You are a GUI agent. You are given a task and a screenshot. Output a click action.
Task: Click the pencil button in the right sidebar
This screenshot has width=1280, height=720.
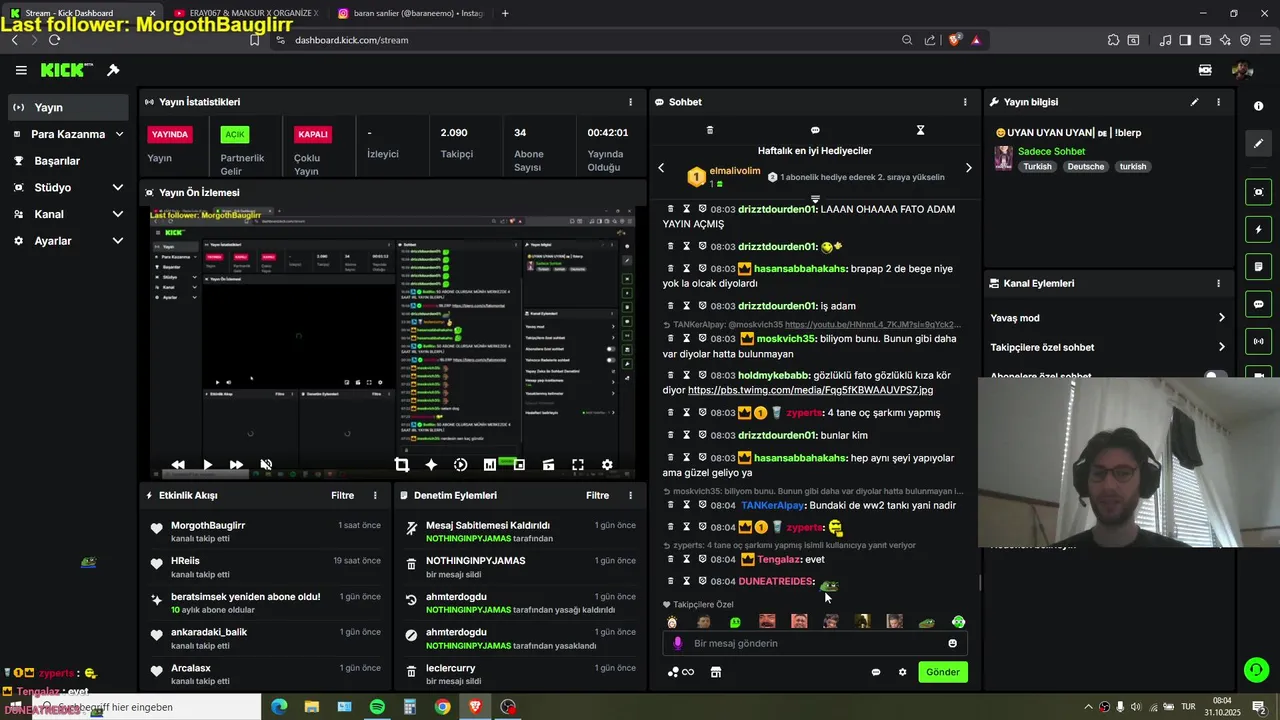coord(1258,144)
